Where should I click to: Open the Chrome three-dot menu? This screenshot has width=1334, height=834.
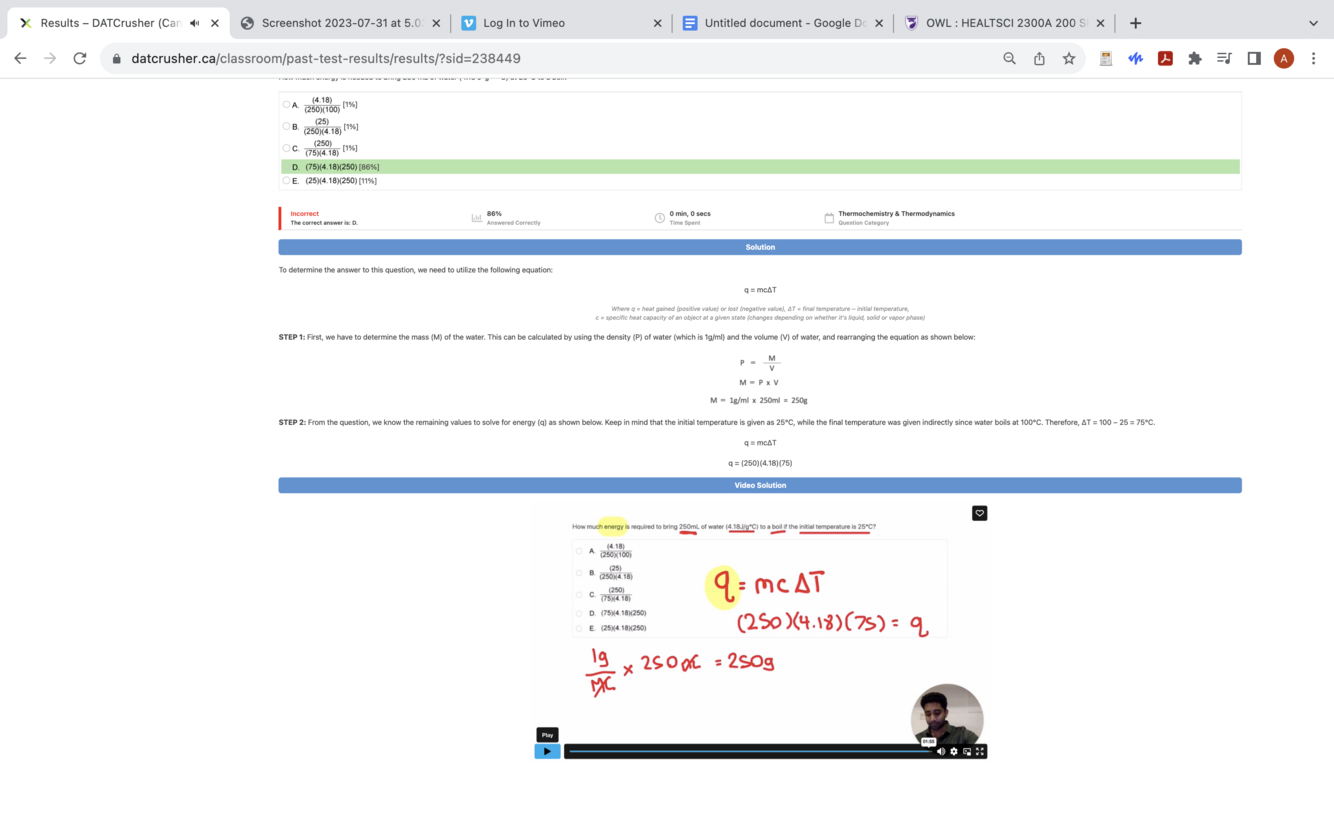pyautogui.click(x=1313, y=58)
